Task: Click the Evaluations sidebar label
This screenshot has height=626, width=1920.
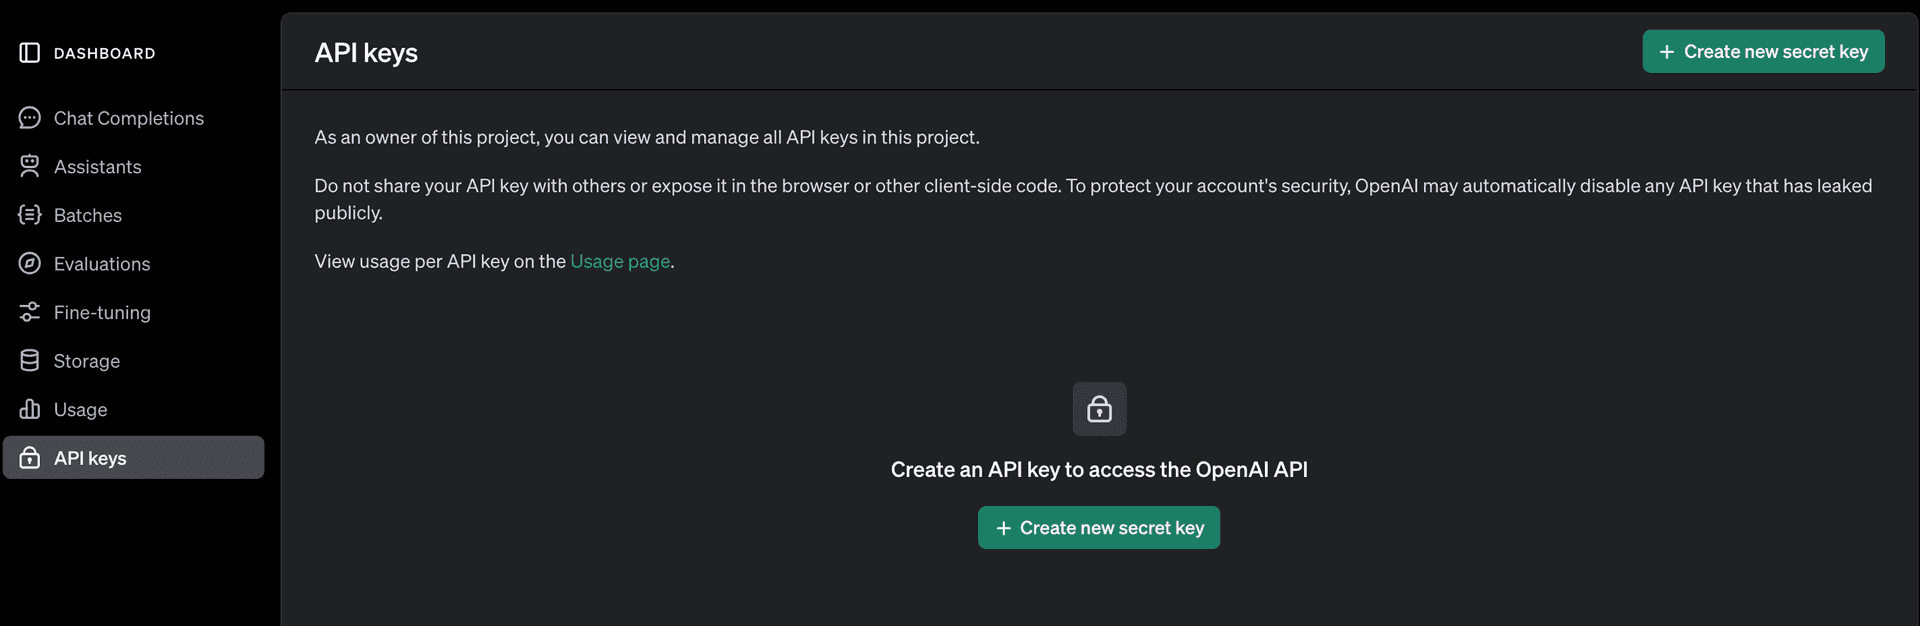Action: click(x=102, y=263)
